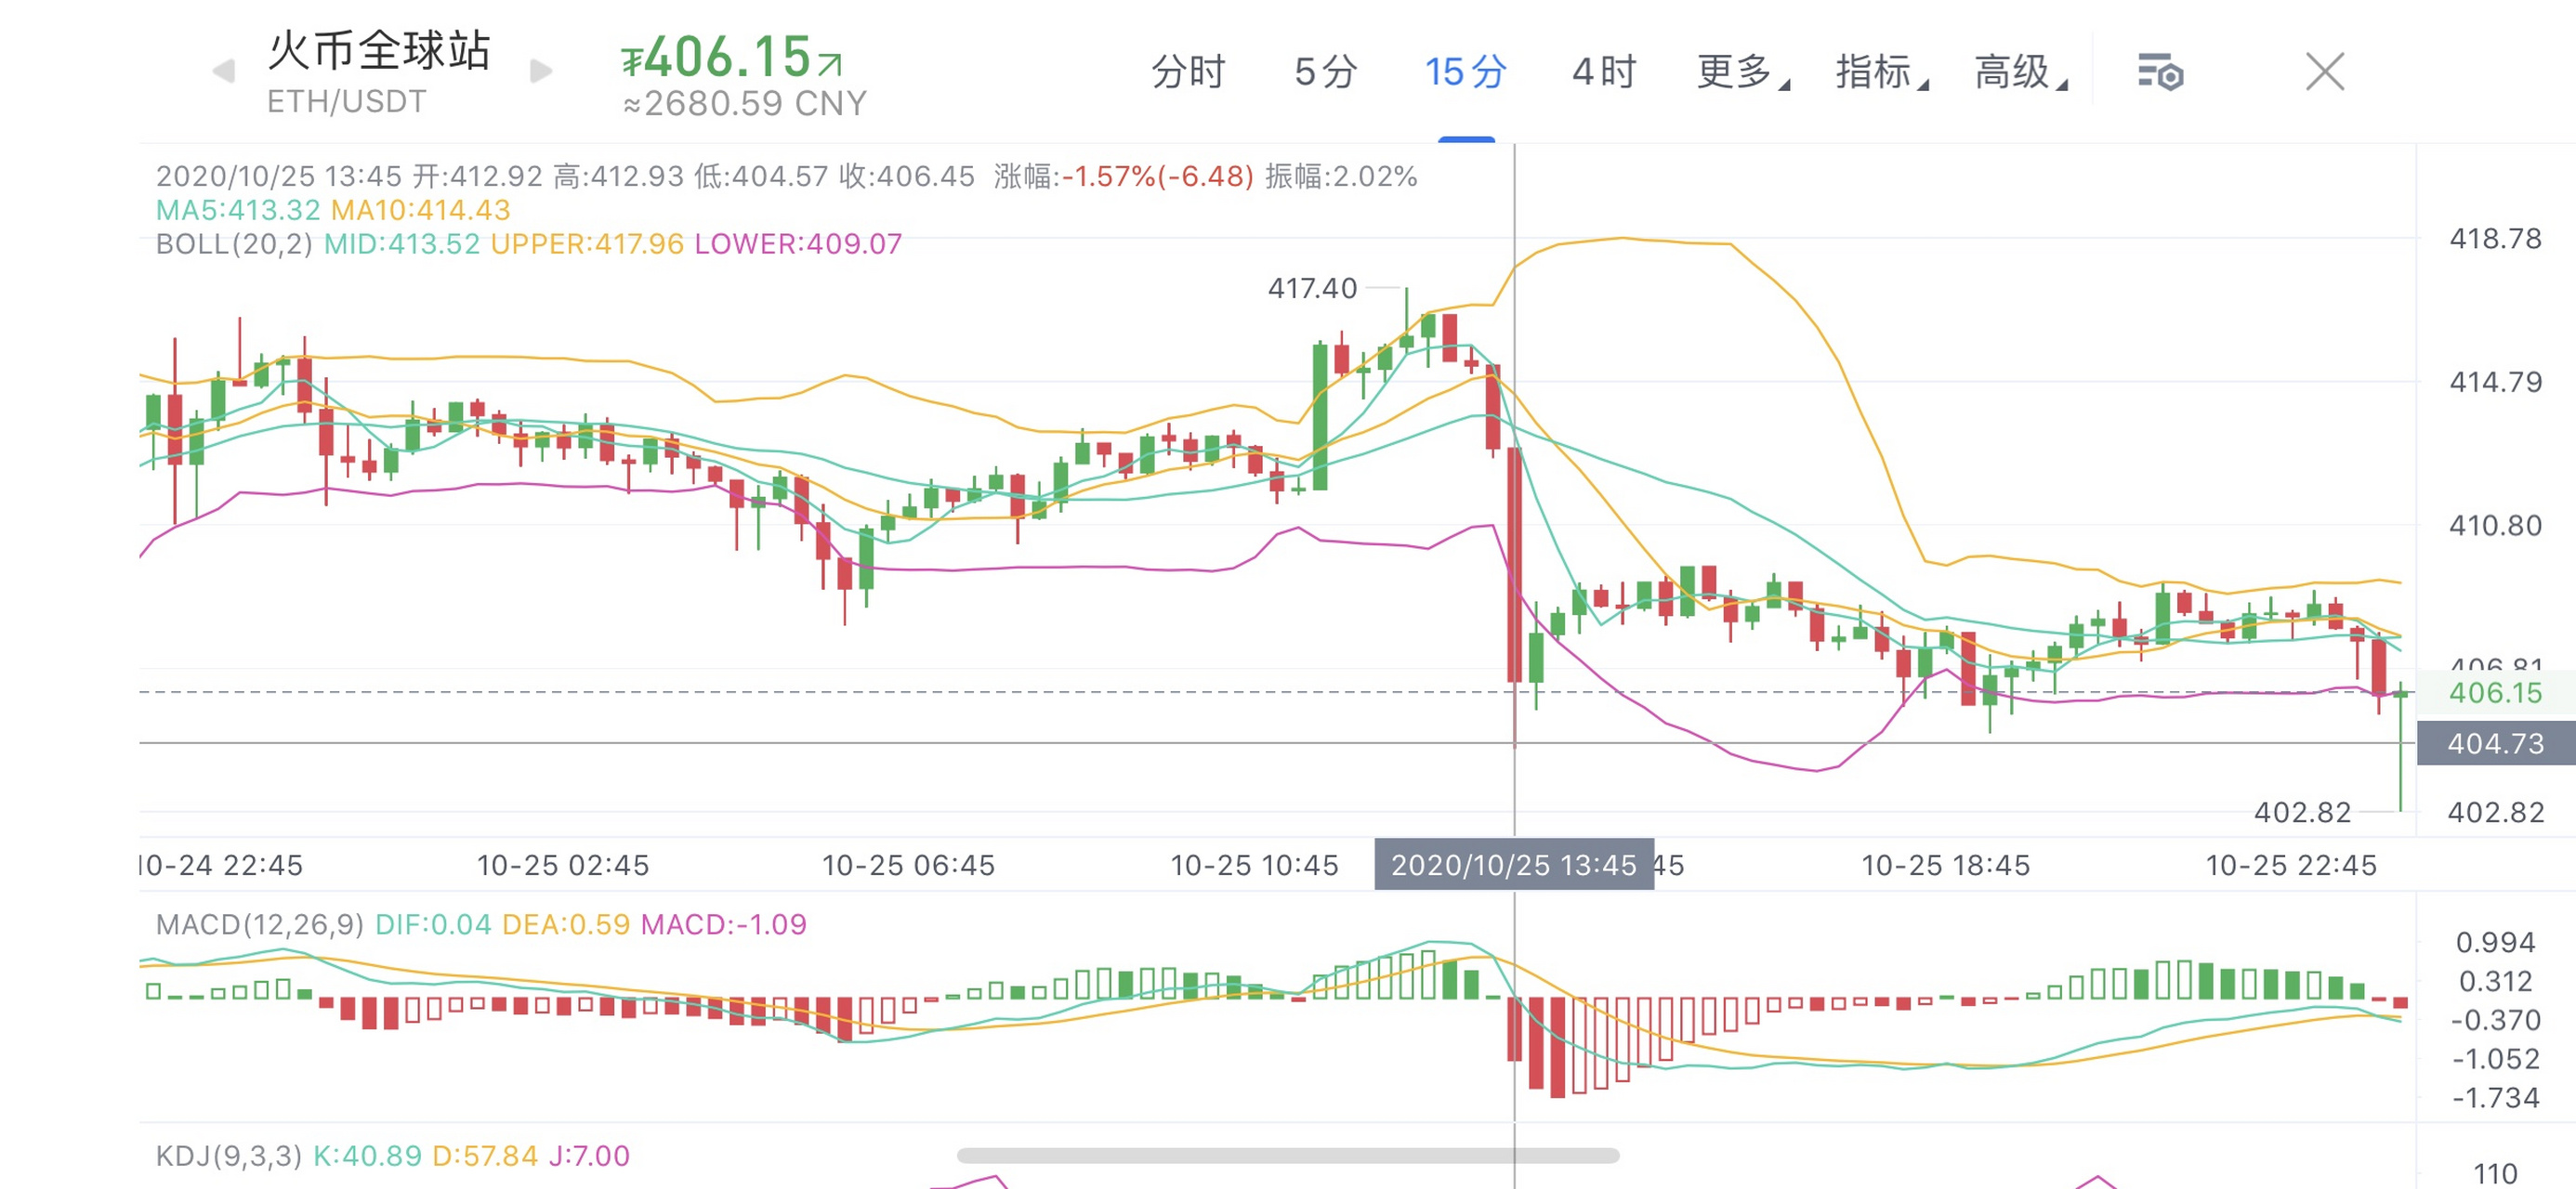Click the price up-arrow next to 406.15
Image resolution: width=2576 pixels, height=1189 pixels.
[830, 64]
